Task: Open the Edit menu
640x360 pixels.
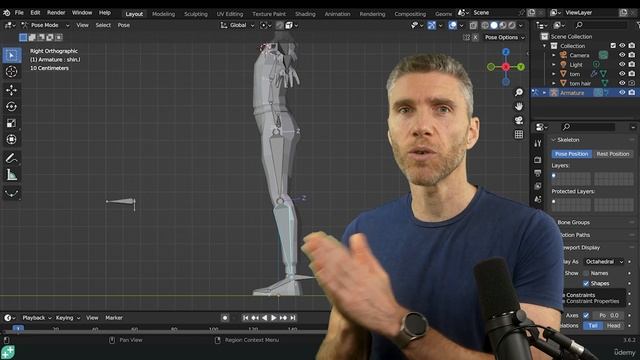Action: point(36,13)
